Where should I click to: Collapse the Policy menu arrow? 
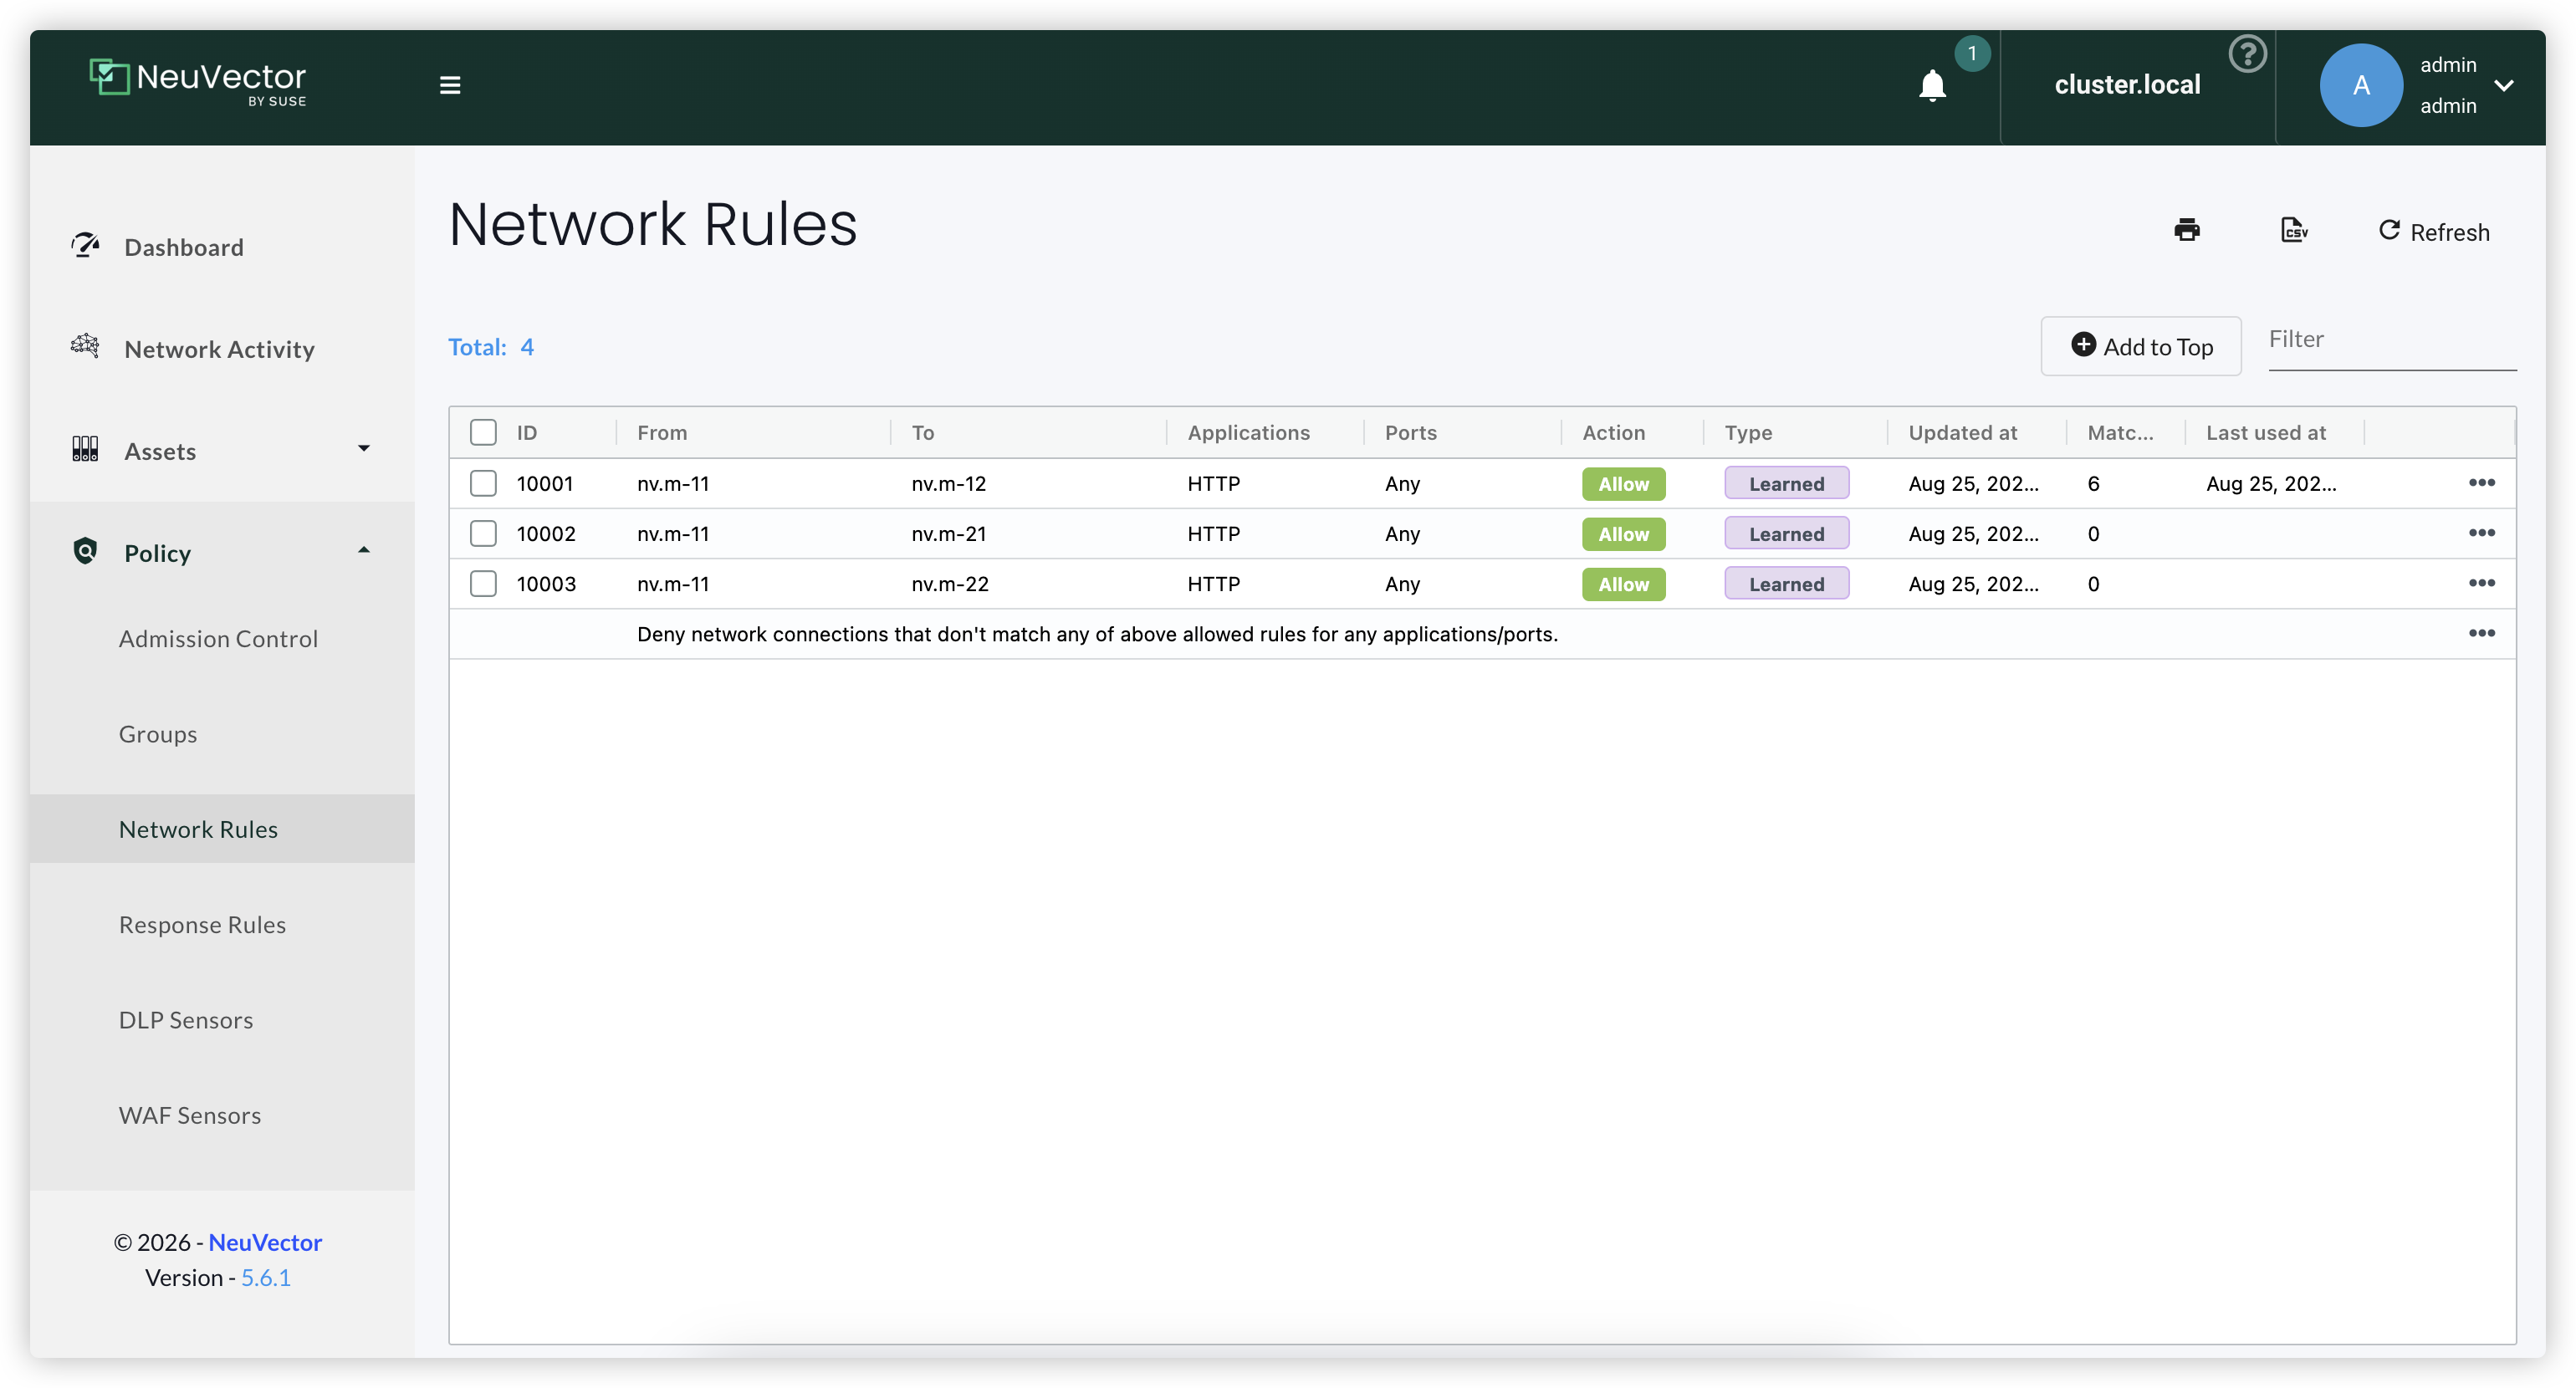point(364,551)
